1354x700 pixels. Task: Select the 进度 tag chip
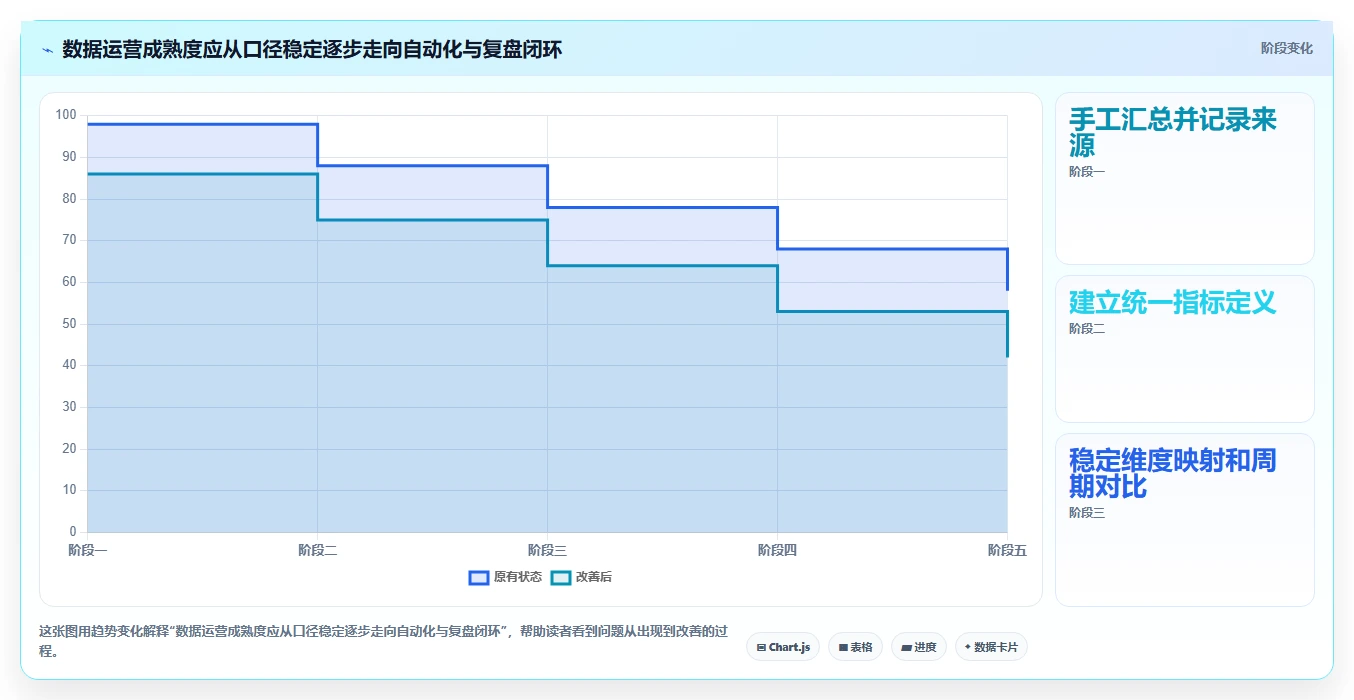[x=918, y=647]
